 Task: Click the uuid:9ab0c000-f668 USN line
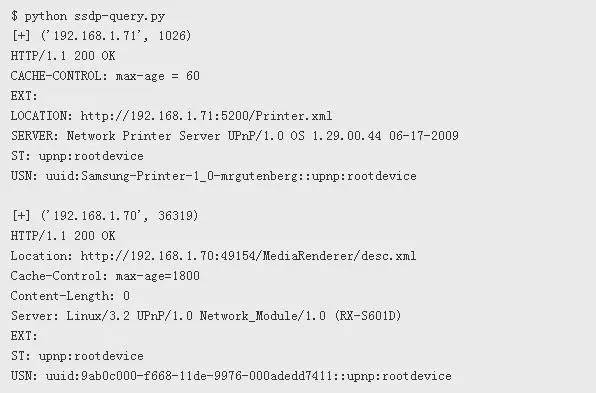pos(231,376)
